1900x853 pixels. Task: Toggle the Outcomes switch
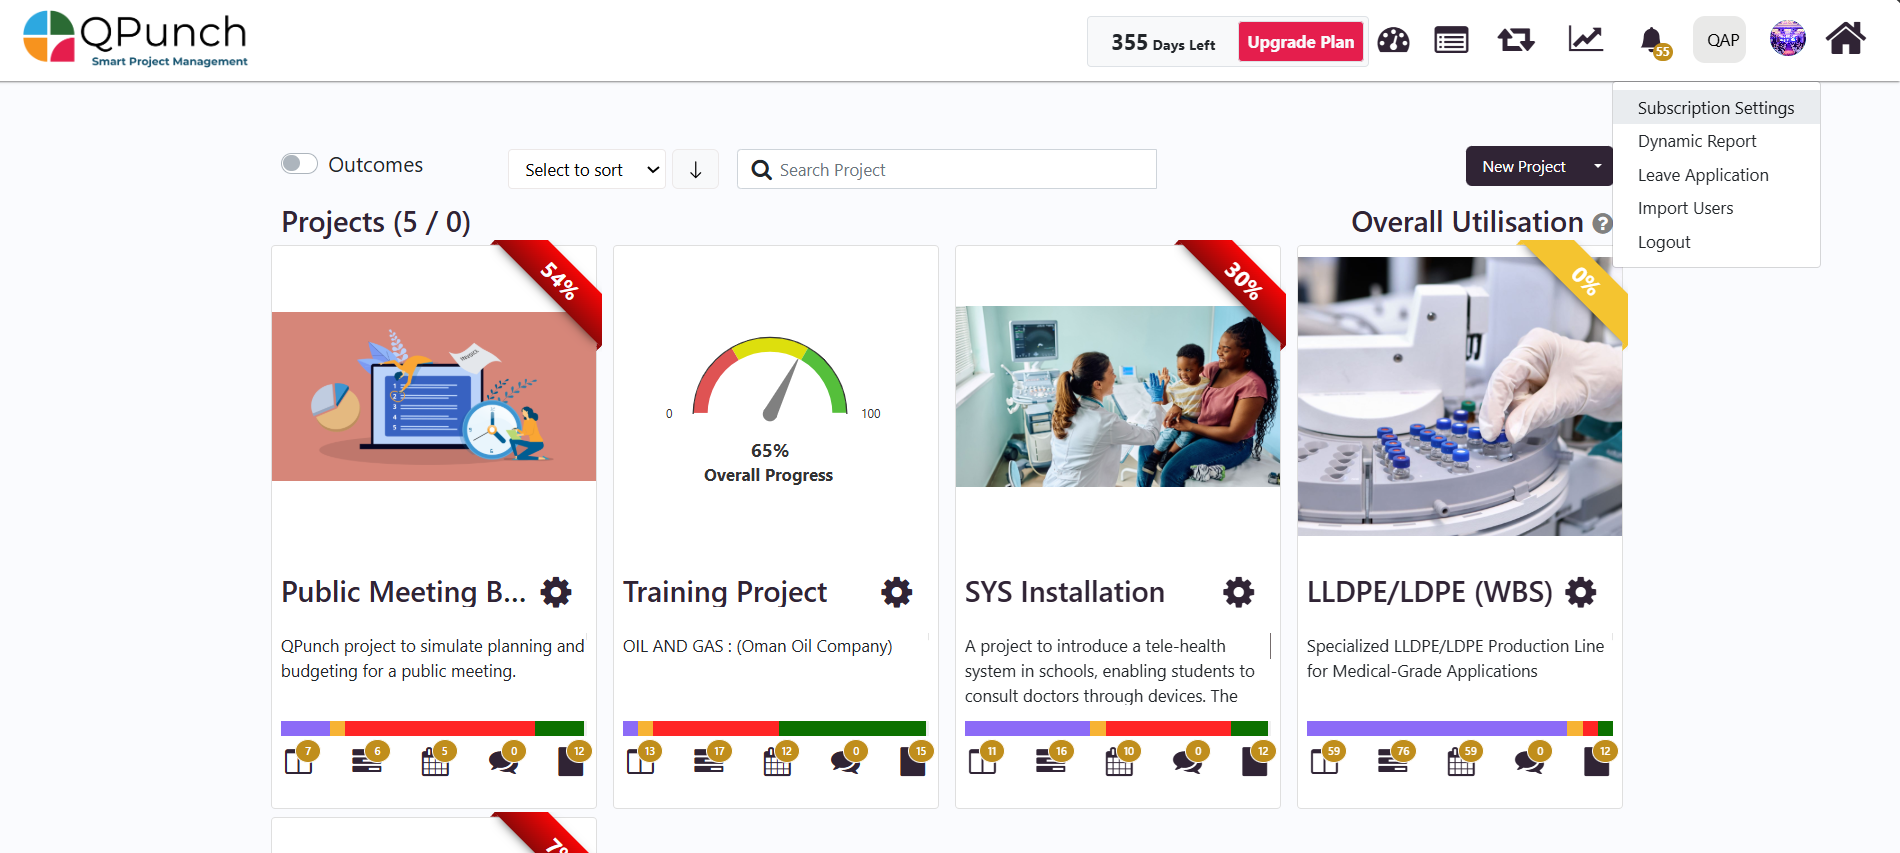[x=299, y=164]
